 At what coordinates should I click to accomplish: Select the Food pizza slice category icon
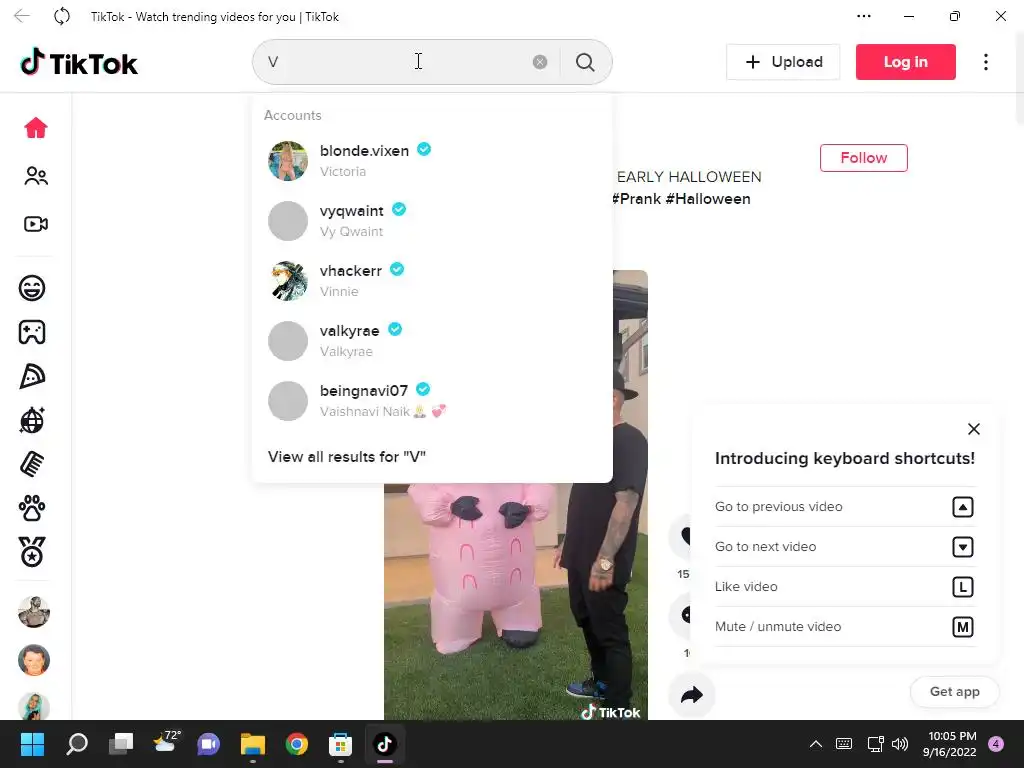32,376
